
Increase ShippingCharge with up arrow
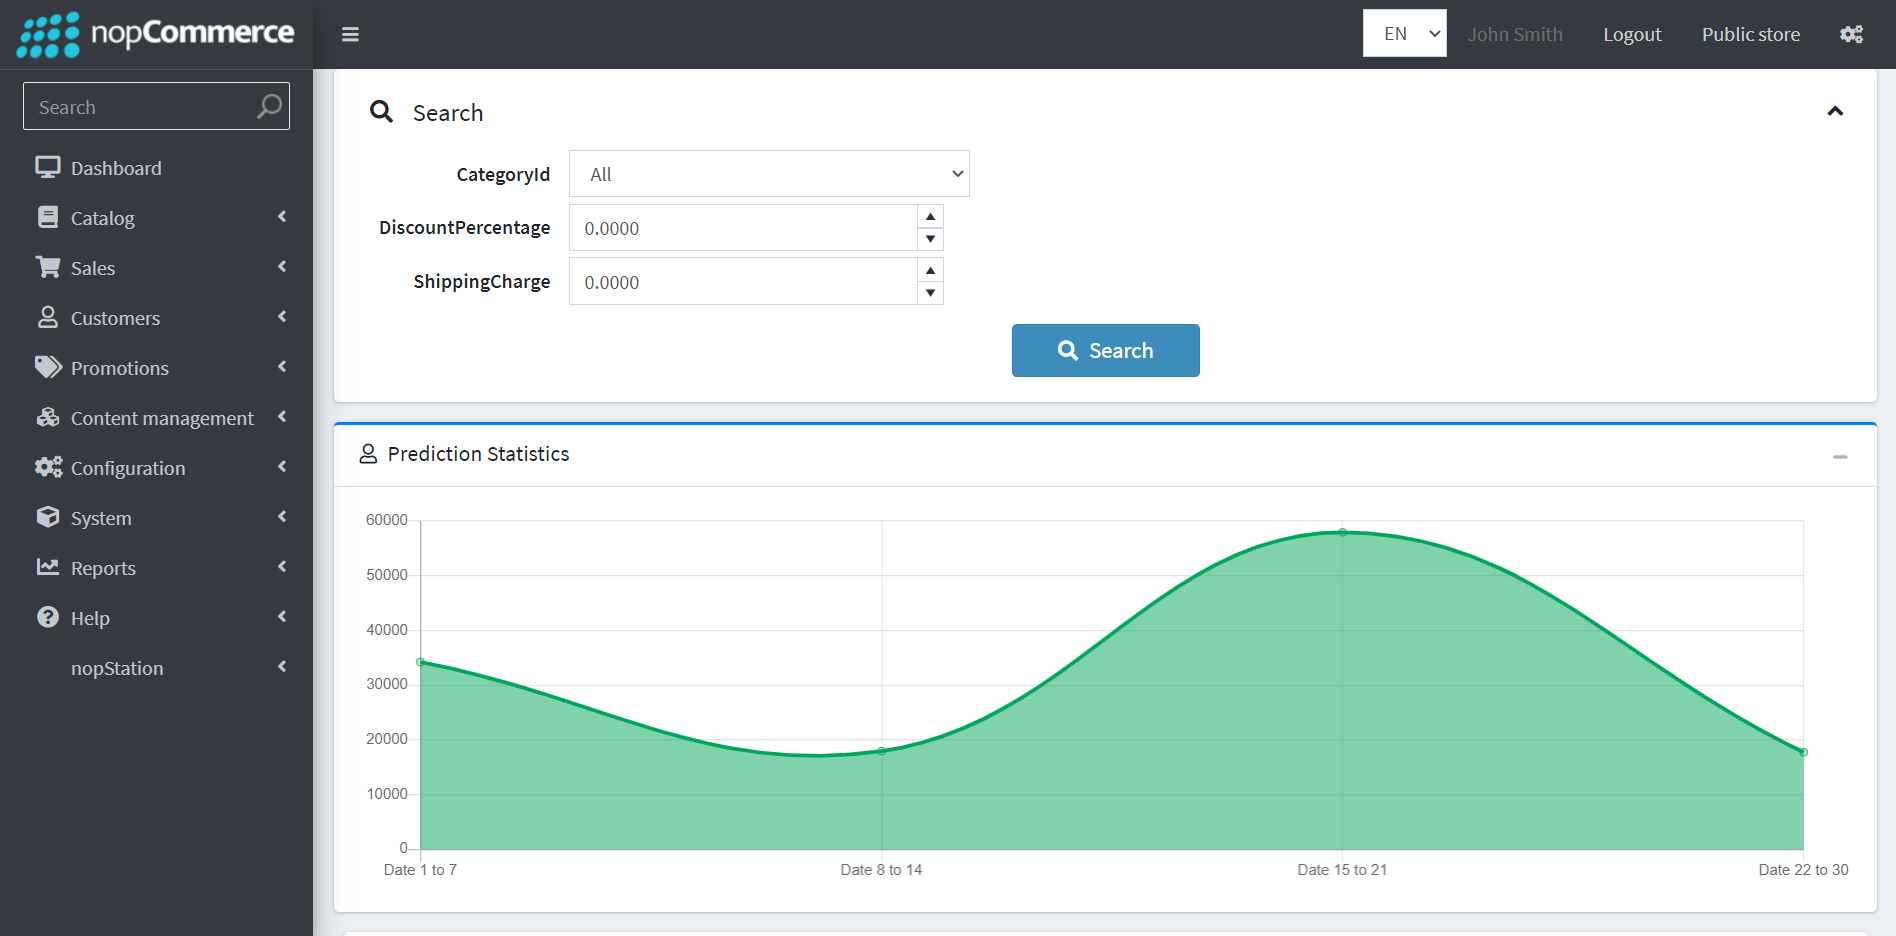[930, 271]
